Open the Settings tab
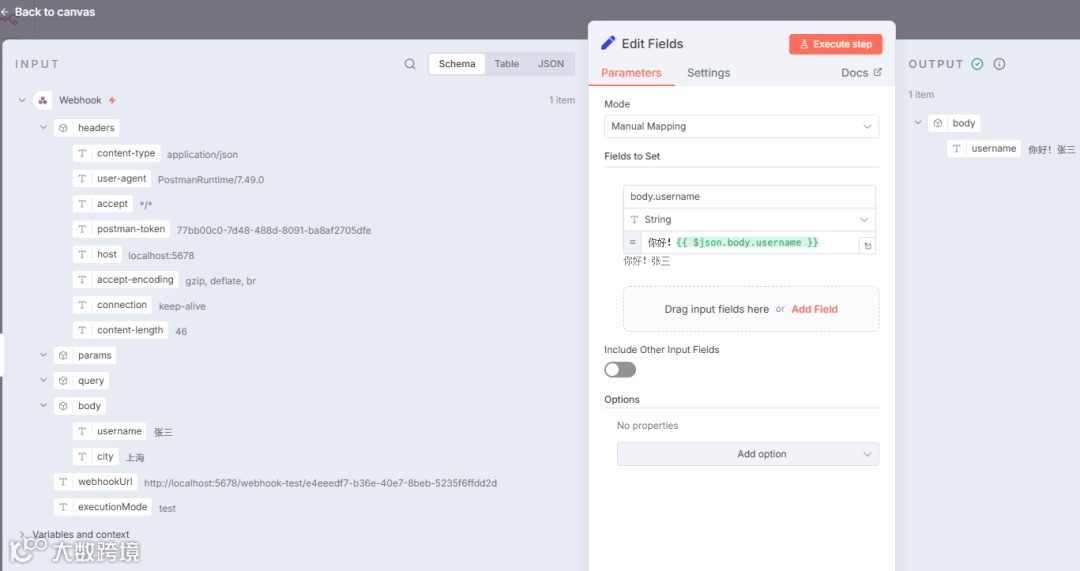This screenshot has height=571, width=1080. (708, 73)
